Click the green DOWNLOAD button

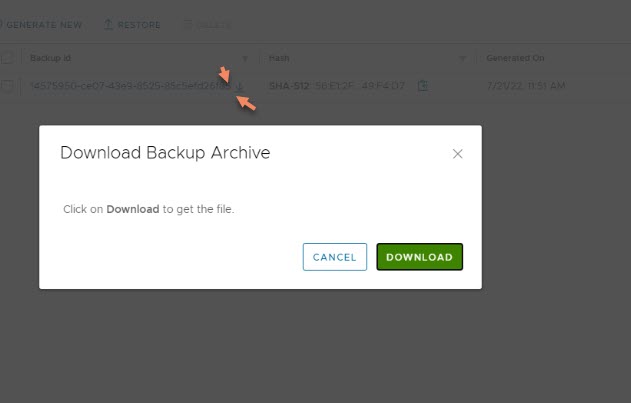click(x=419, y=257)
